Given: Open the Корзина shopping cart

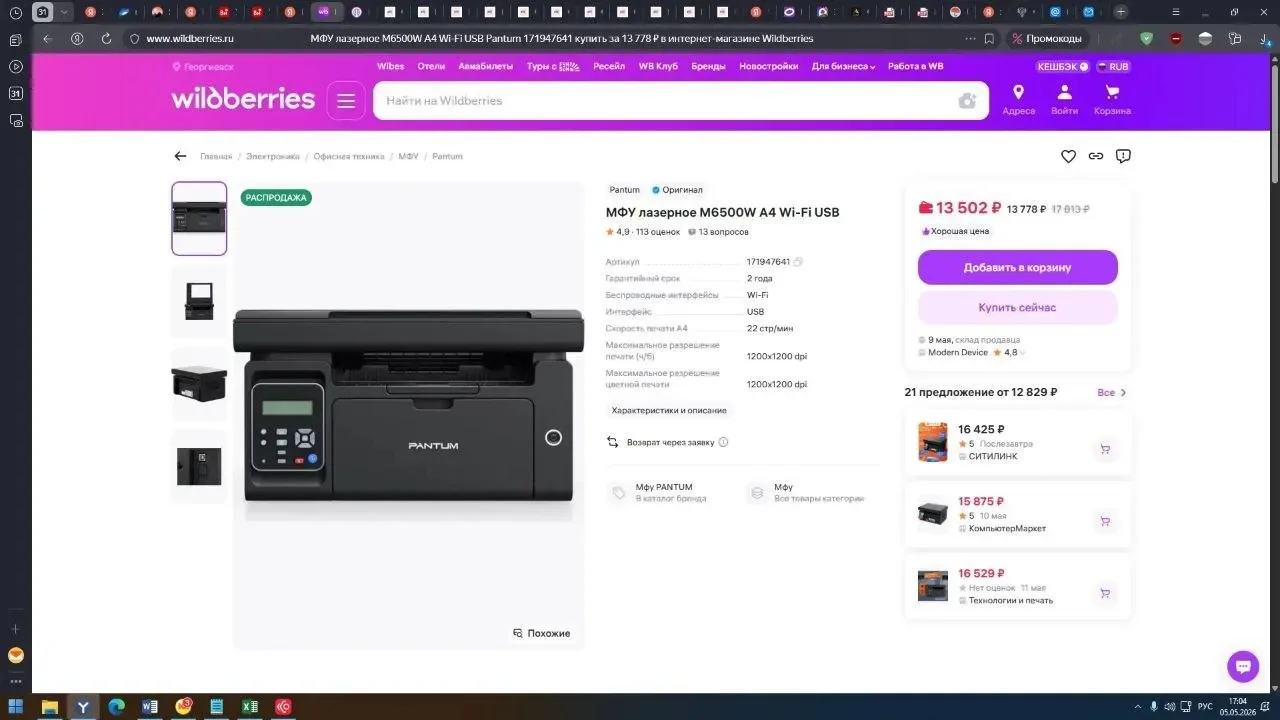Looking at the screenshot, I should click(x=1112, y=100).
